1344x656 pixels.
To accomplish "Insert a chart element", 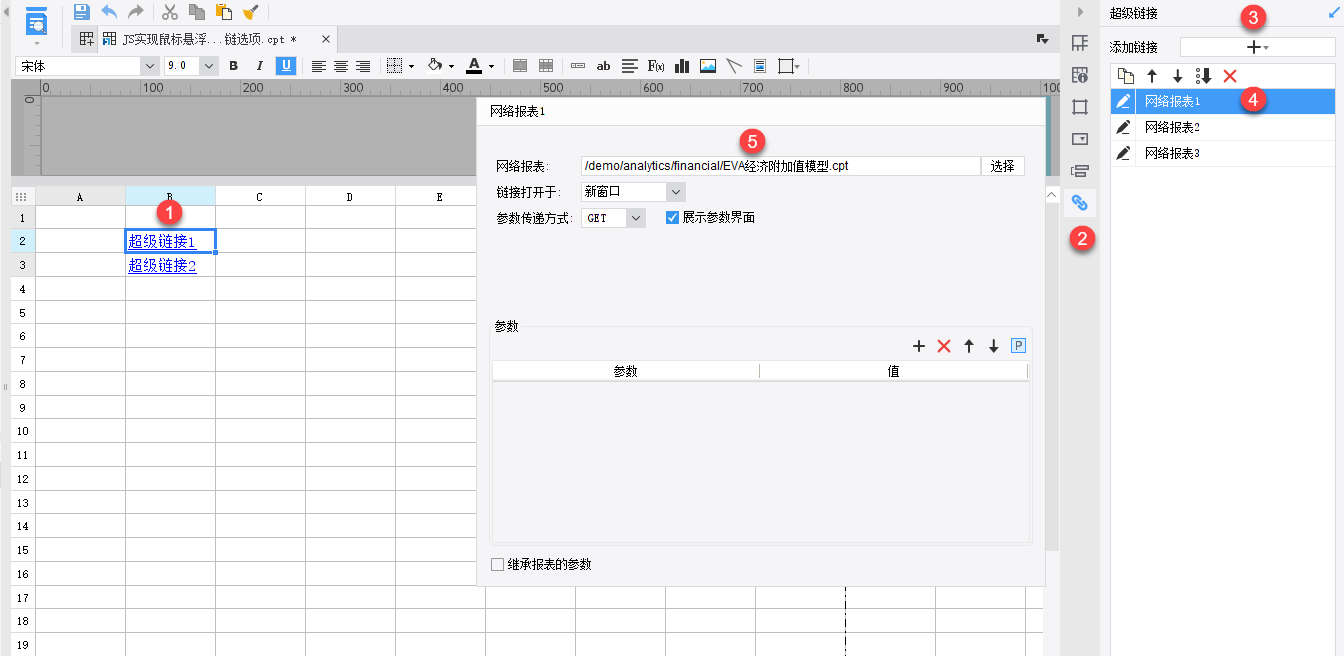I will point(683,66).
